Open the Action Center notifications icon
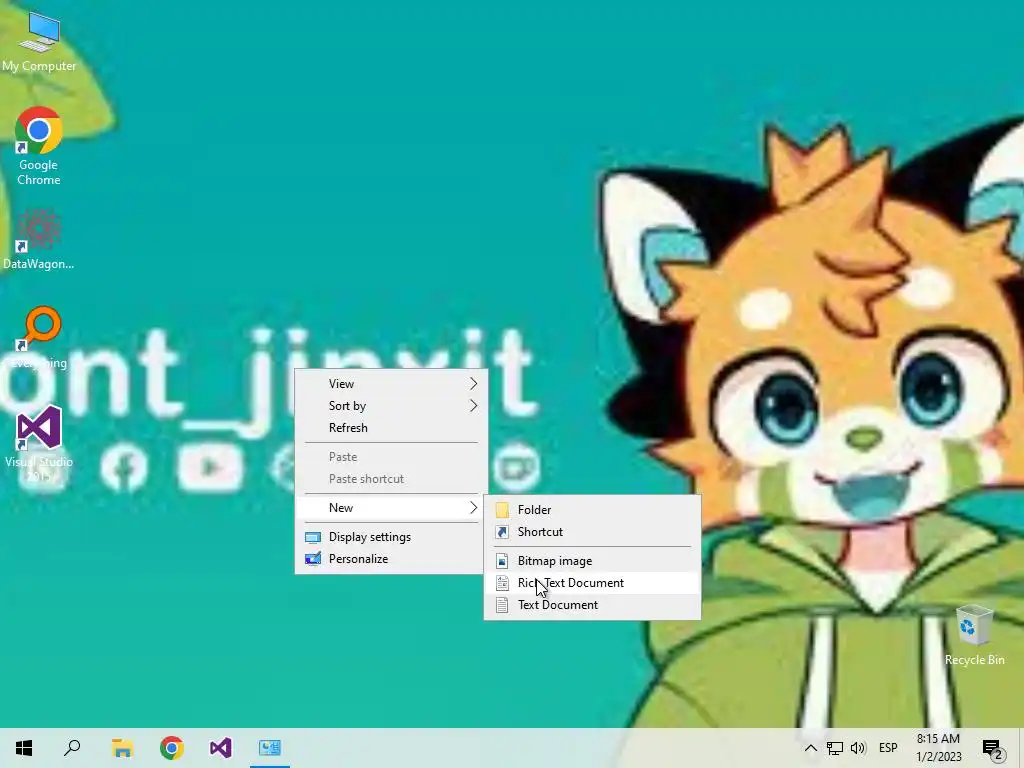Viewport: 1024px width, 768px height. pos(993,748)
